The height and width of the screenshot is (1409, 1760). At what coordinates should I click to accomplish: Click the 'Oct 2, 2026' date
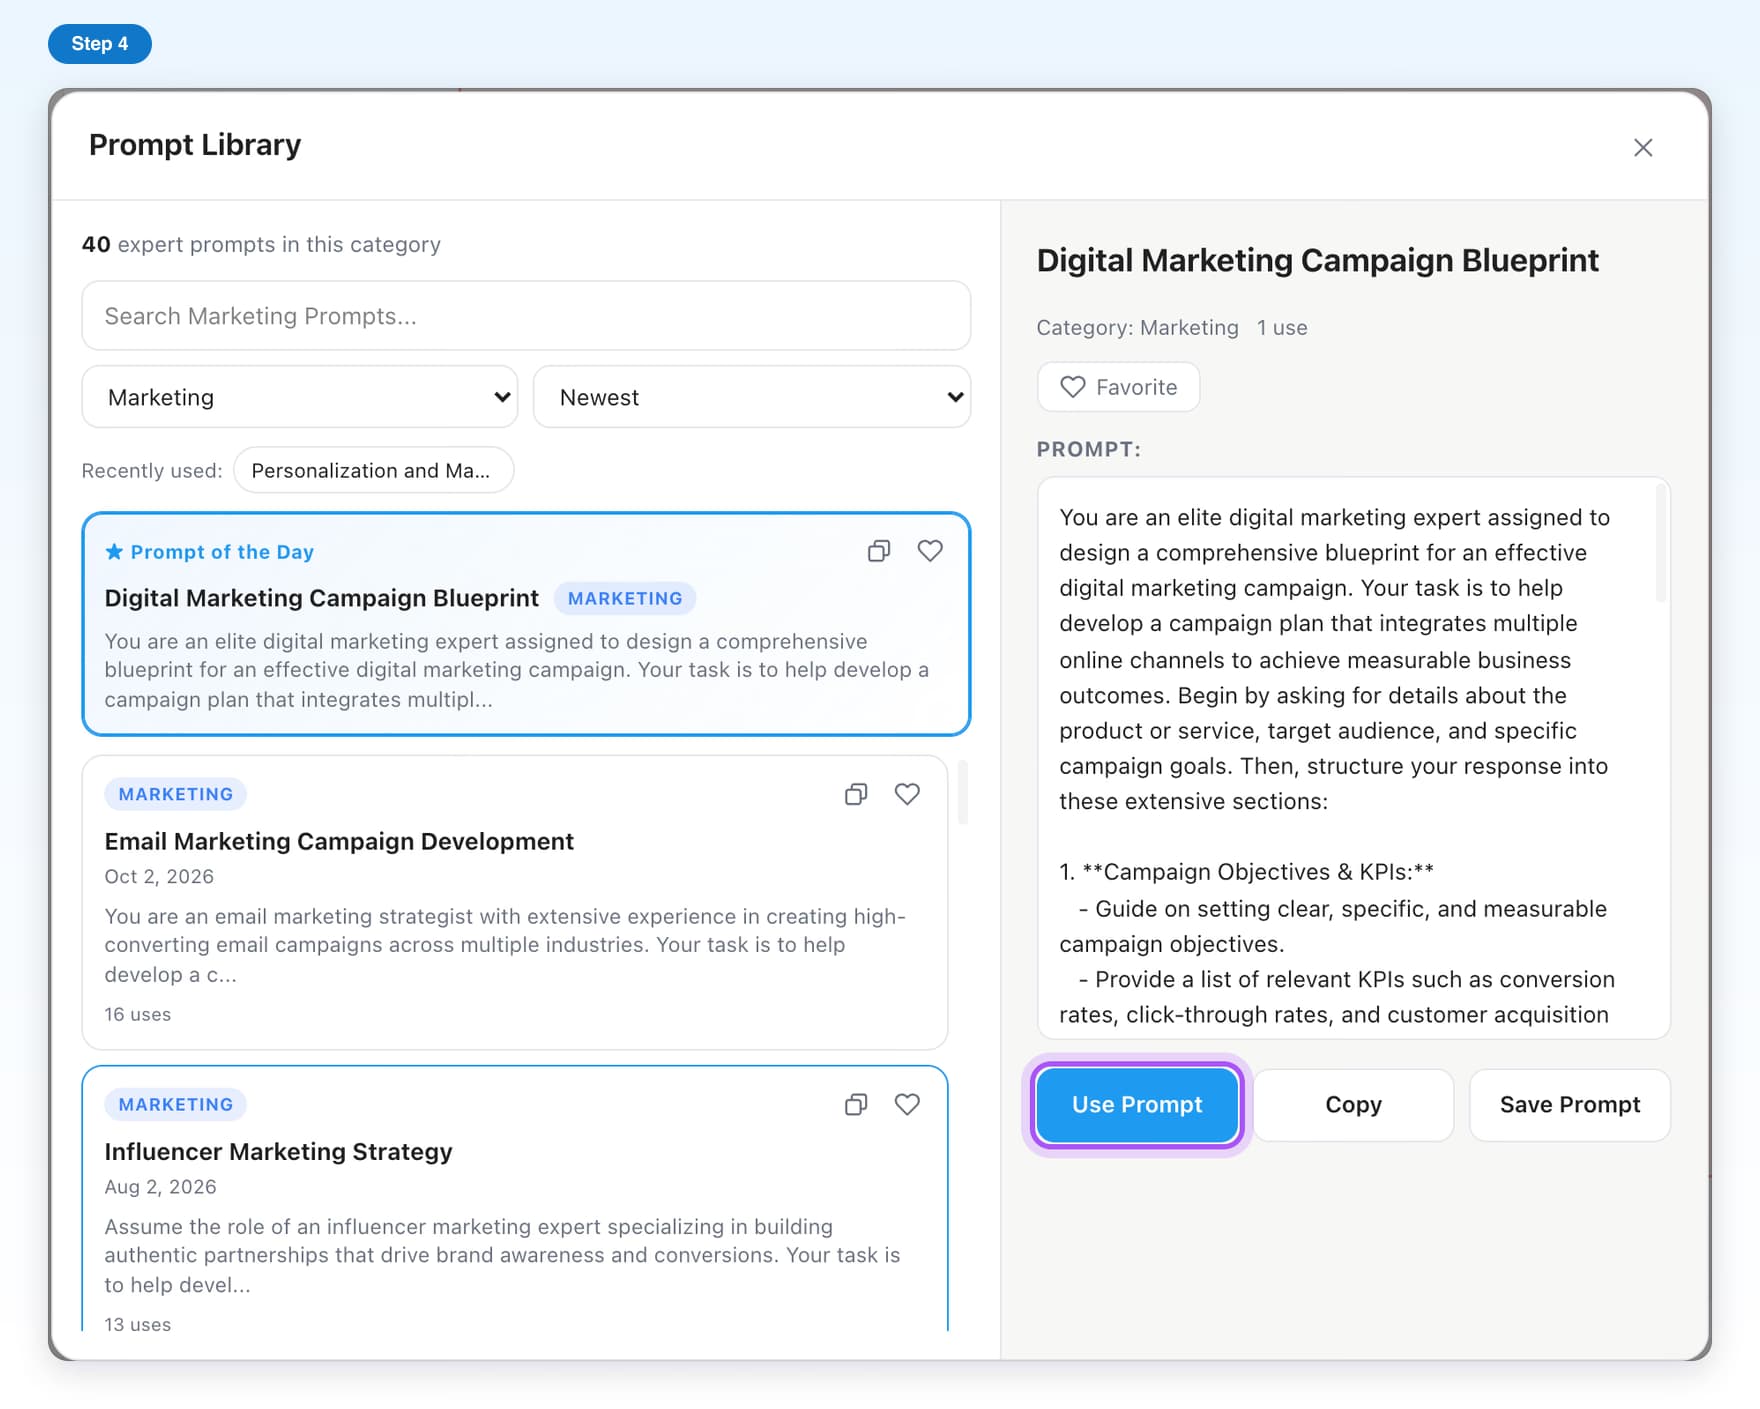[159, 876]
